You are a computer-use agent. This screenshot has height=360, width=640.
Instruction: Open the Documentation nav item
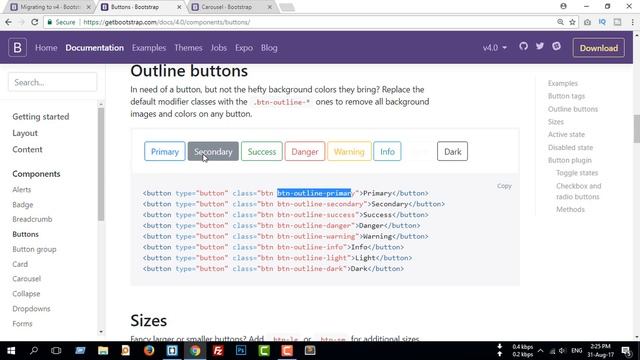coord(94,48)
